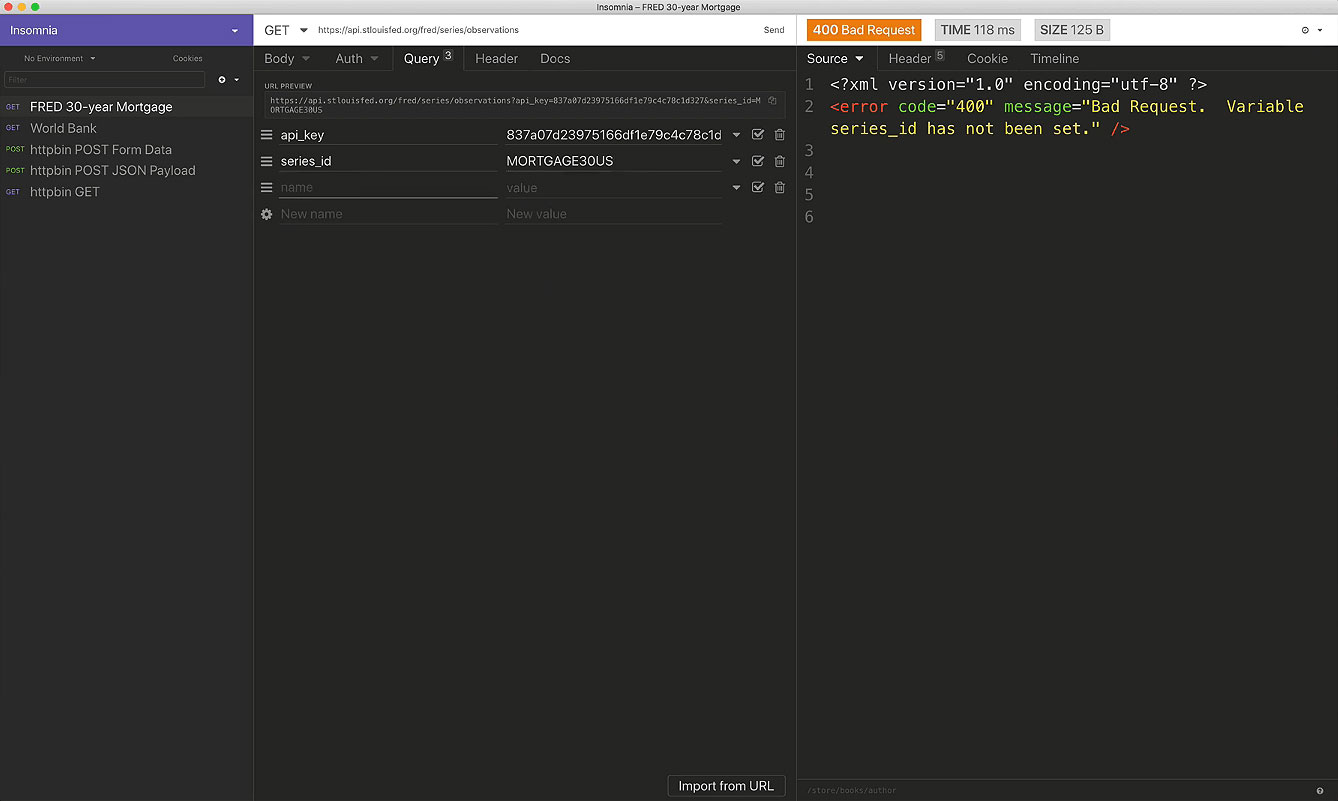Click the series_id name field

coord(388,161)
